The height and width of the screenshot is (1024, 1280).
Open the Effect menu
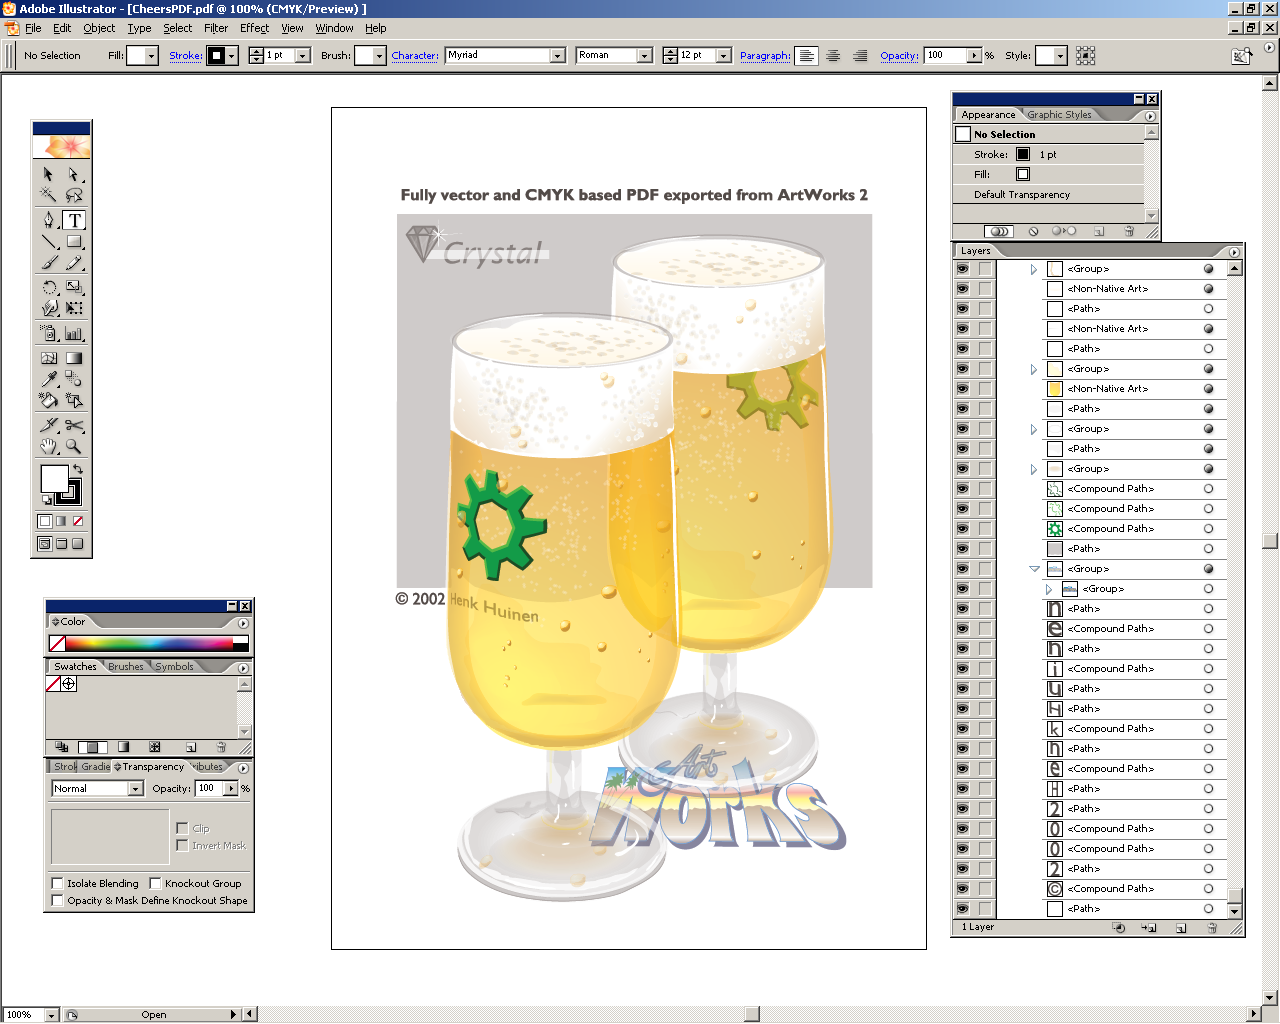pyautogui.click(x=254, y=28)
